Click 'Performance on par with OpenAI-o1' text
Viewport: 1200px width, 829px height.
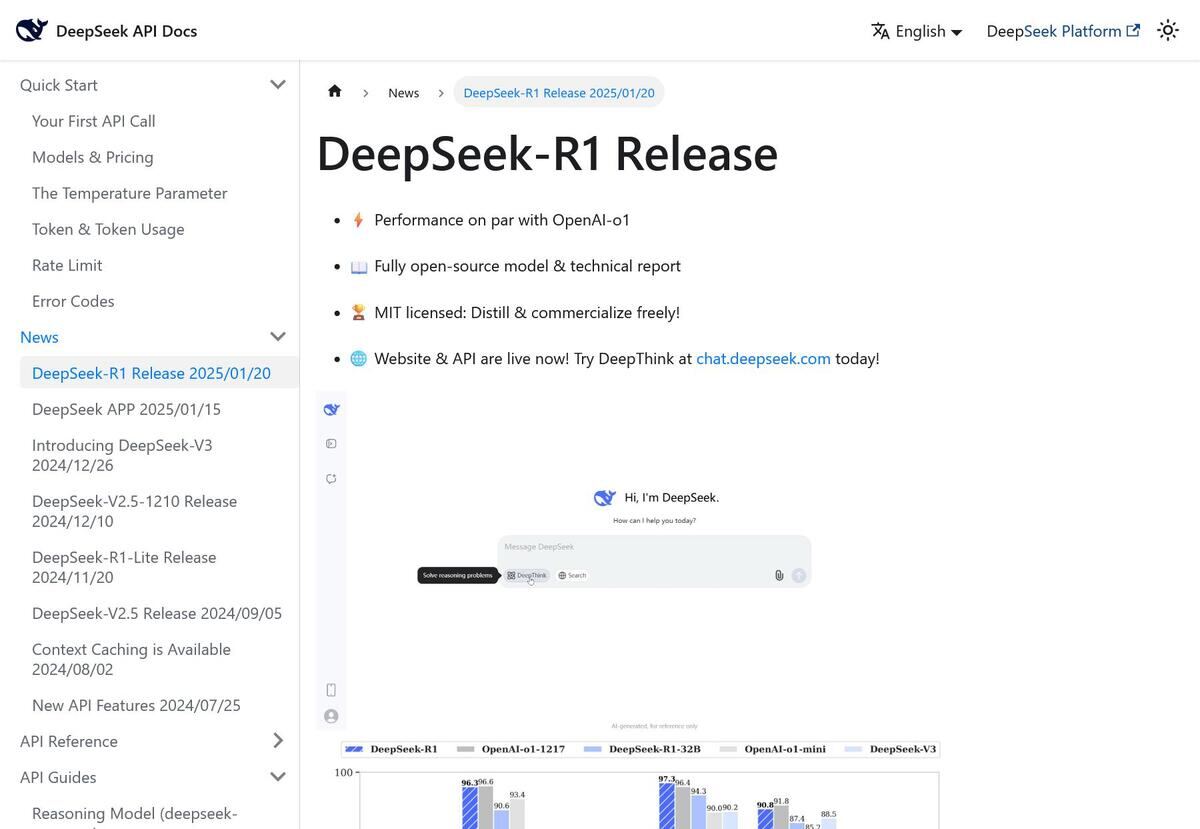pos(502,220)
